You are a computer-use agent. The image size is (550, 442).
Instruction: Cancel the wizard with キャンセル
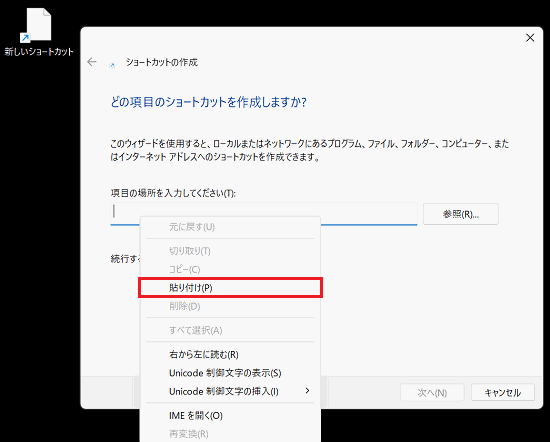(503, 392)
